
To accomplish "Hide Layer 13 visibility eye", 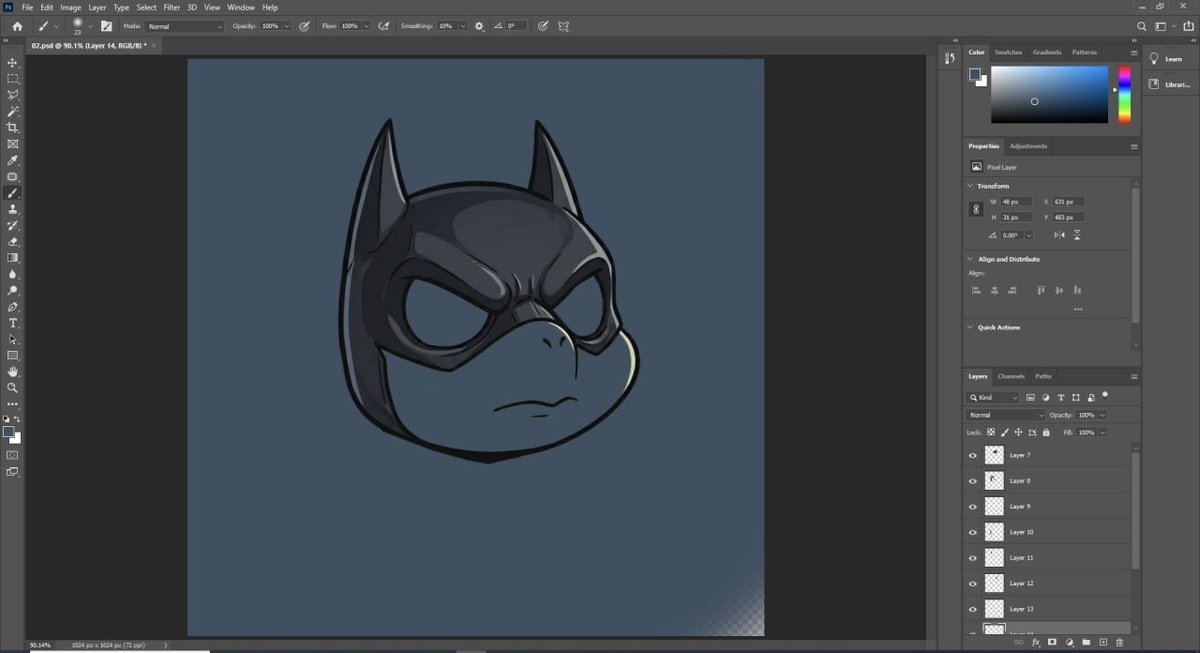I will [x=973, y=609].
